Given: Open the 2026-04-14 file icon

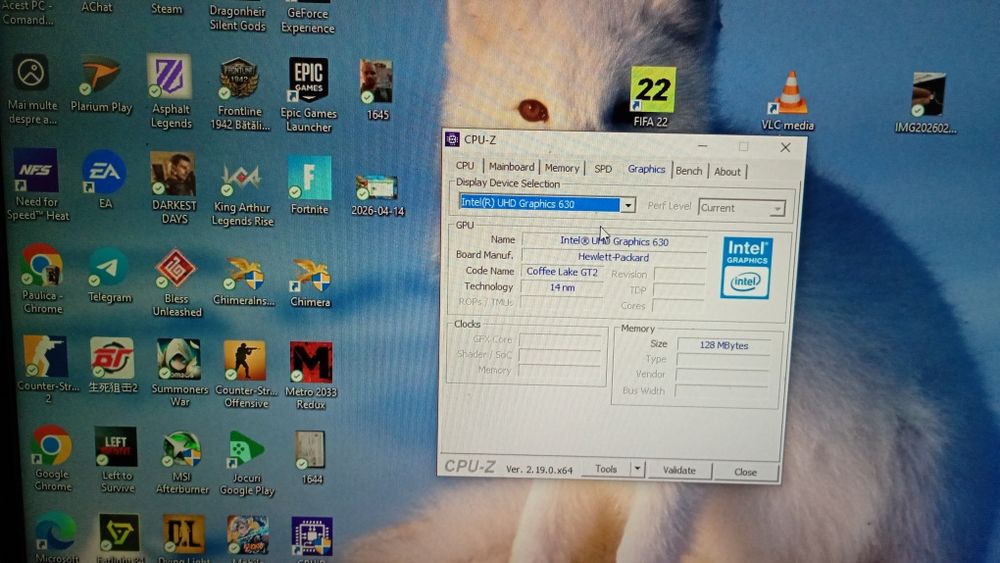Looking at the screenshot, I should coord(378,195).
